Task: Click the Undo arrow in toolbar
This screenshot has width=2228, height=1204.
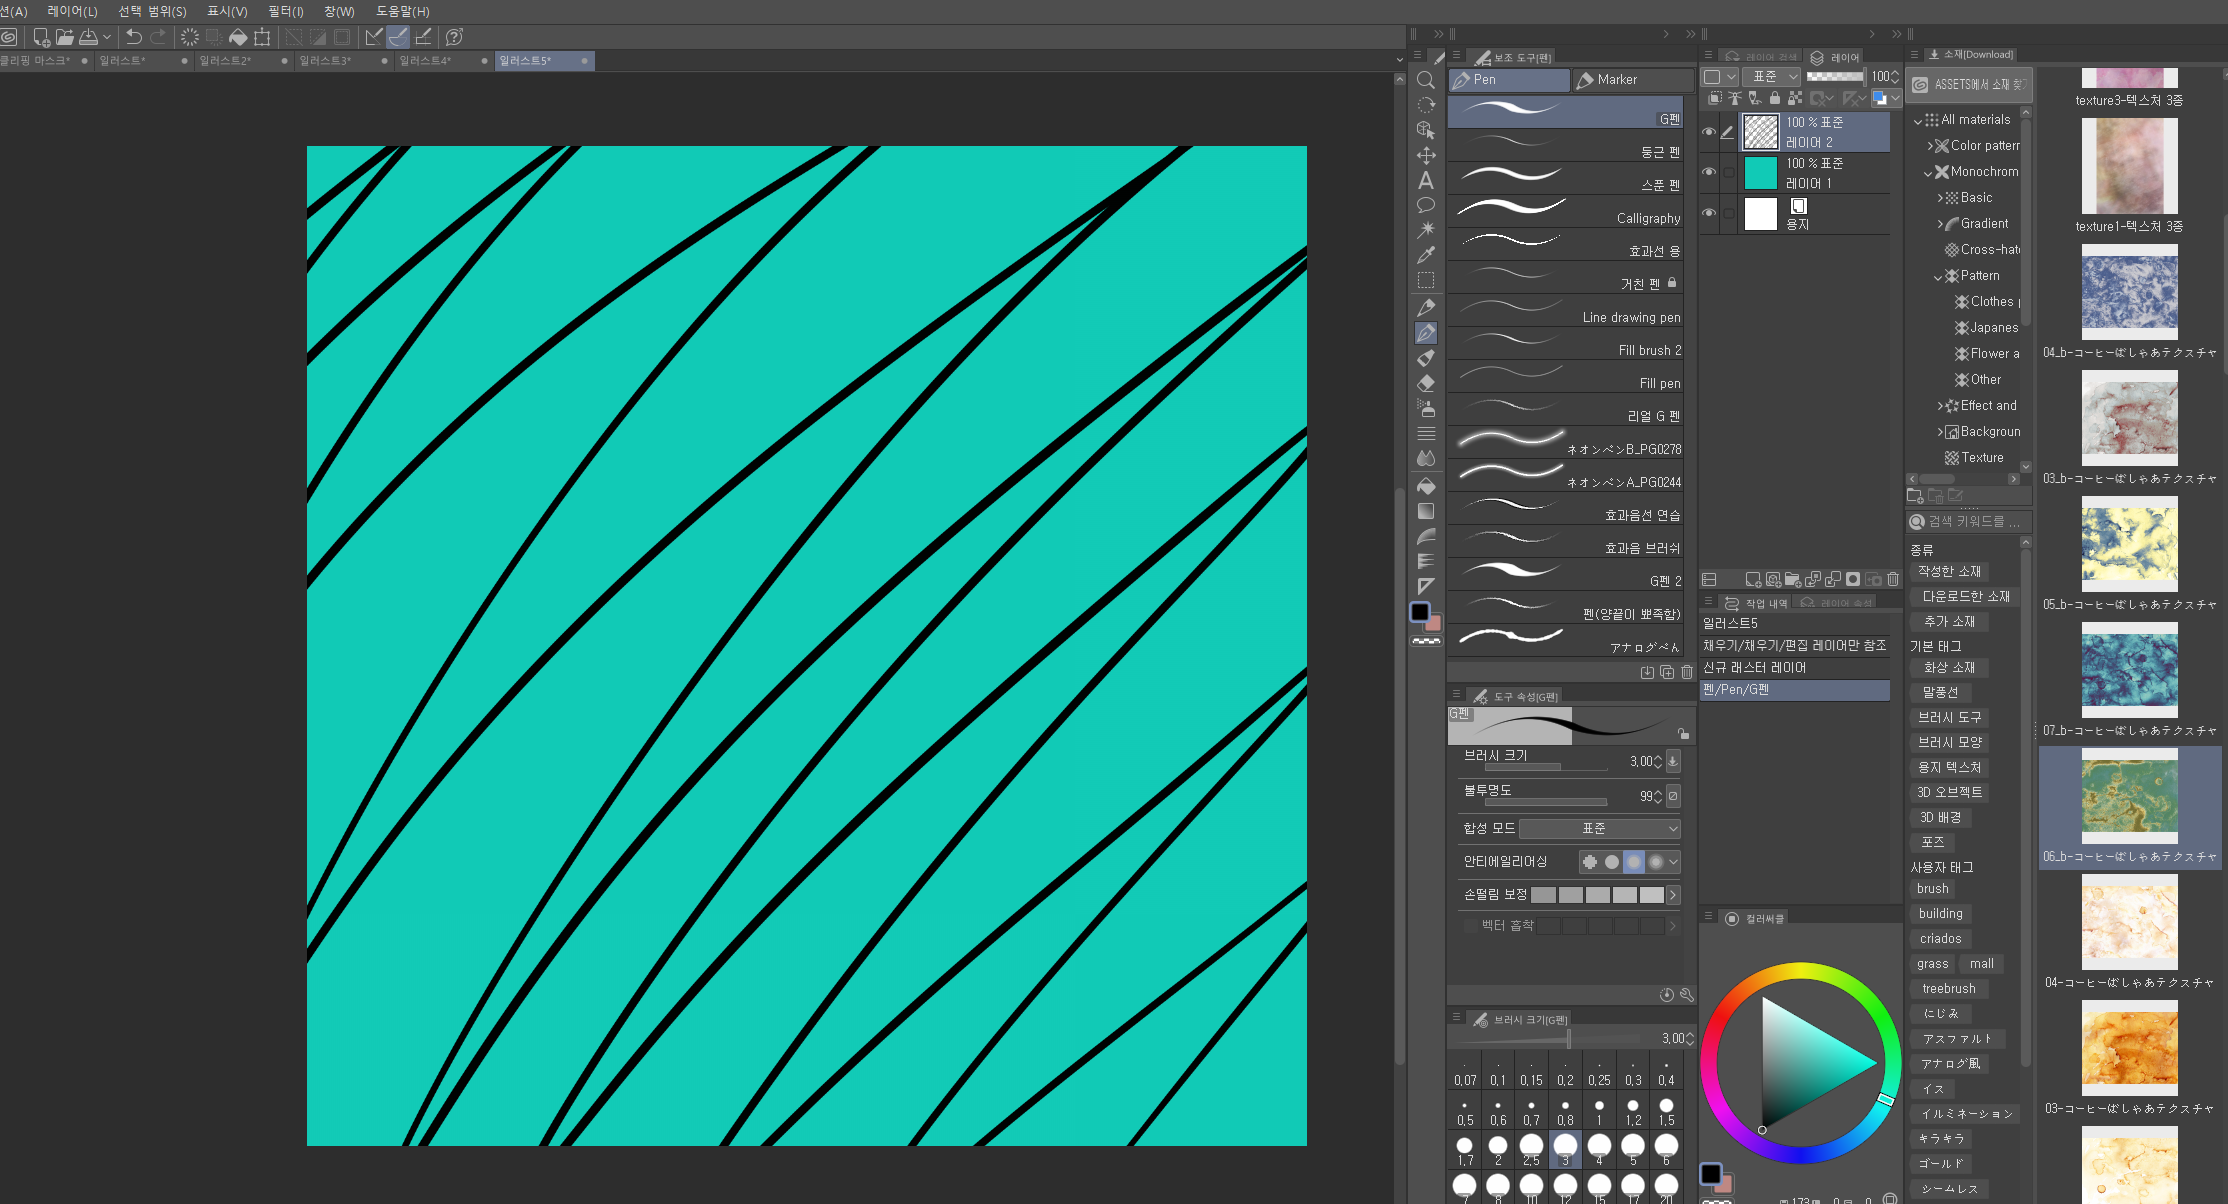Action: (133, 37)
